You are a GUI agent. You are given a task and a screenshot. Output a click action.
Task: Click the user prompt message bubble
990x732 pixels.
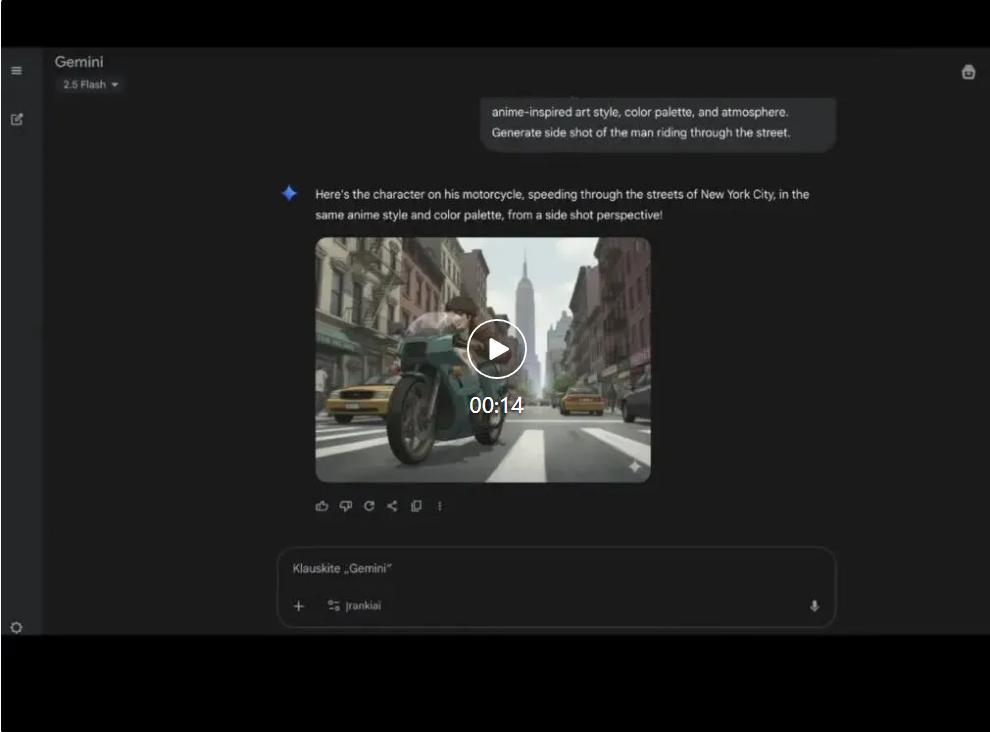(657, 123)
